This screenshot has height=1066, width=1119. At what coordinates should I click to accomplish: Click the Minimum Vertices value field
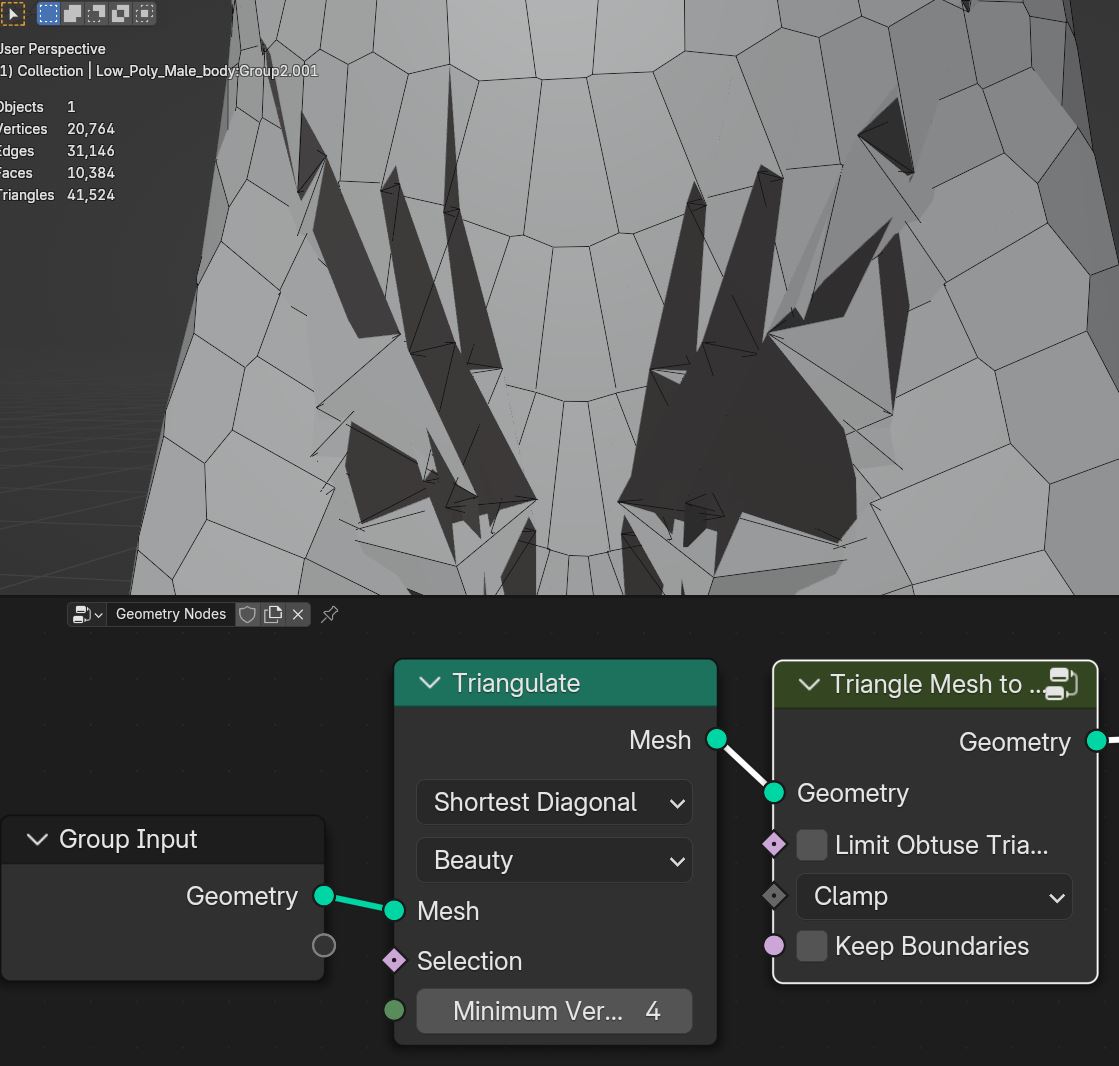click(555, 1011)
